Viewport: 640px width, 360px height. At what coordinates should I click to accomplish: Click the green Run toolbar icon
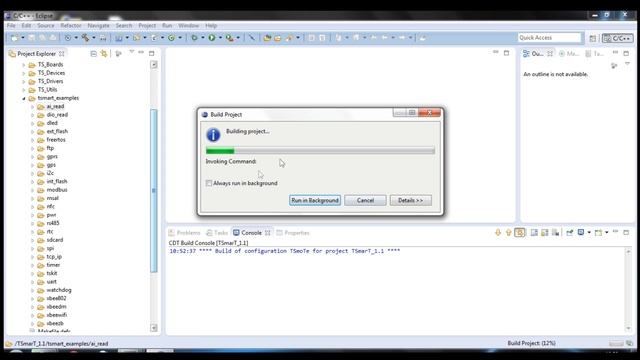tap(212, 38)
